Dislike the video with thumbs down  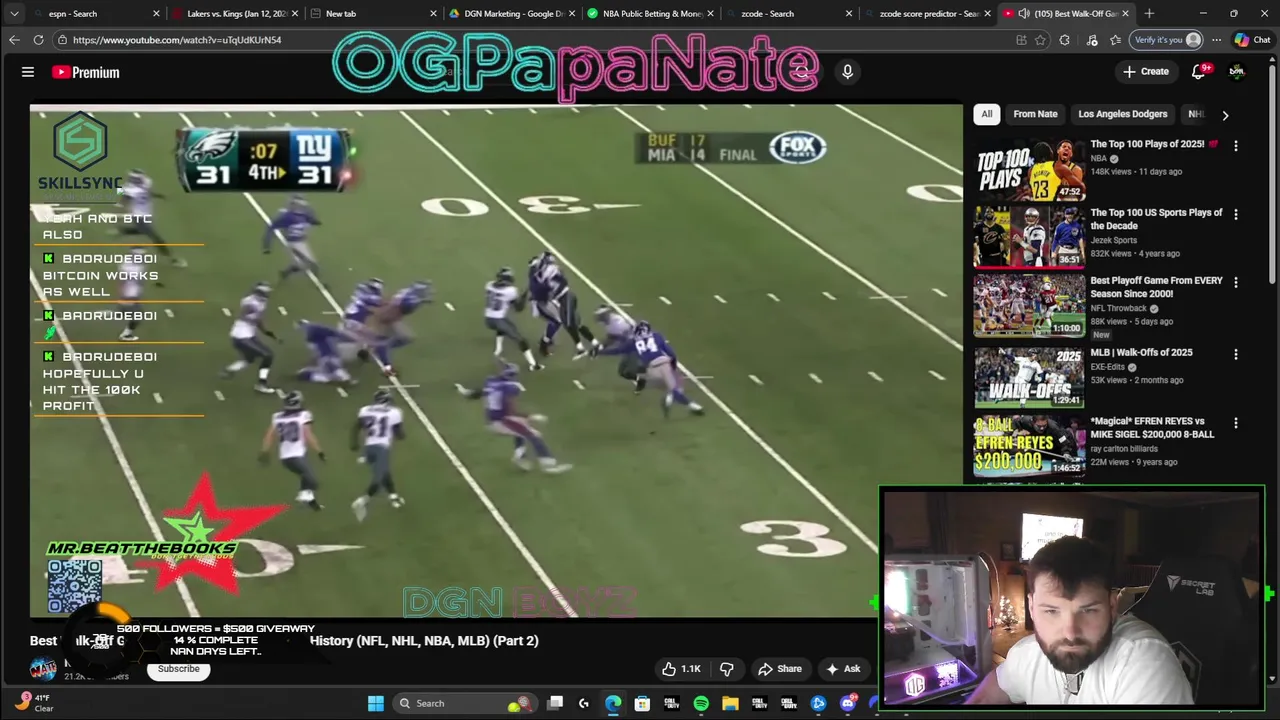point(727,669)
